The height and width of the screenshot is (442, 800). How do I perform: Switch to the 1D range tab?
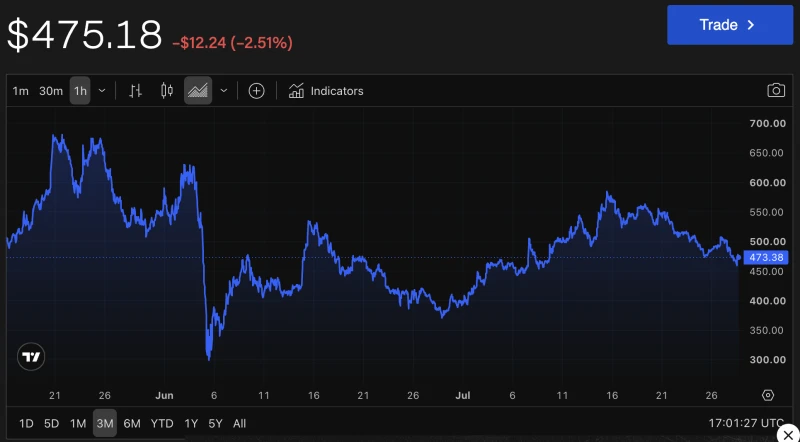pos(26,423)
